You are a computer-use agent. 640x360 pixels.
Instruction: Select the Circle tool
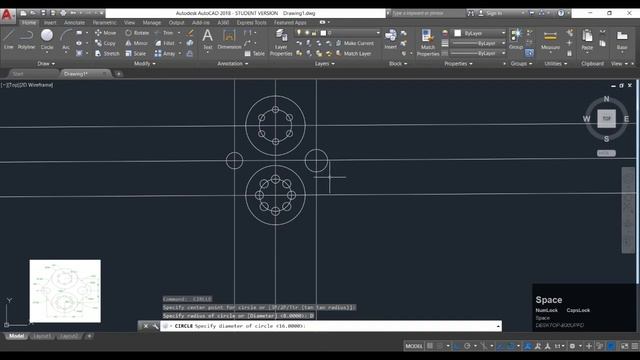click(x=47, y=40)
